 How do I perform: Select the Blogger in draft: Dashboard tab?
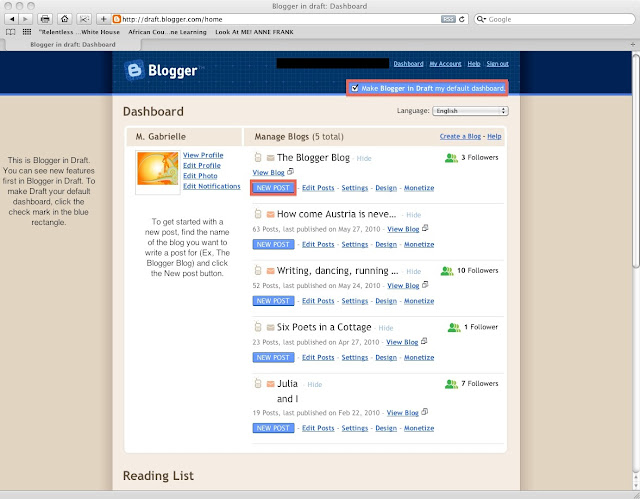pyautogui.click(x=73, y=44)
